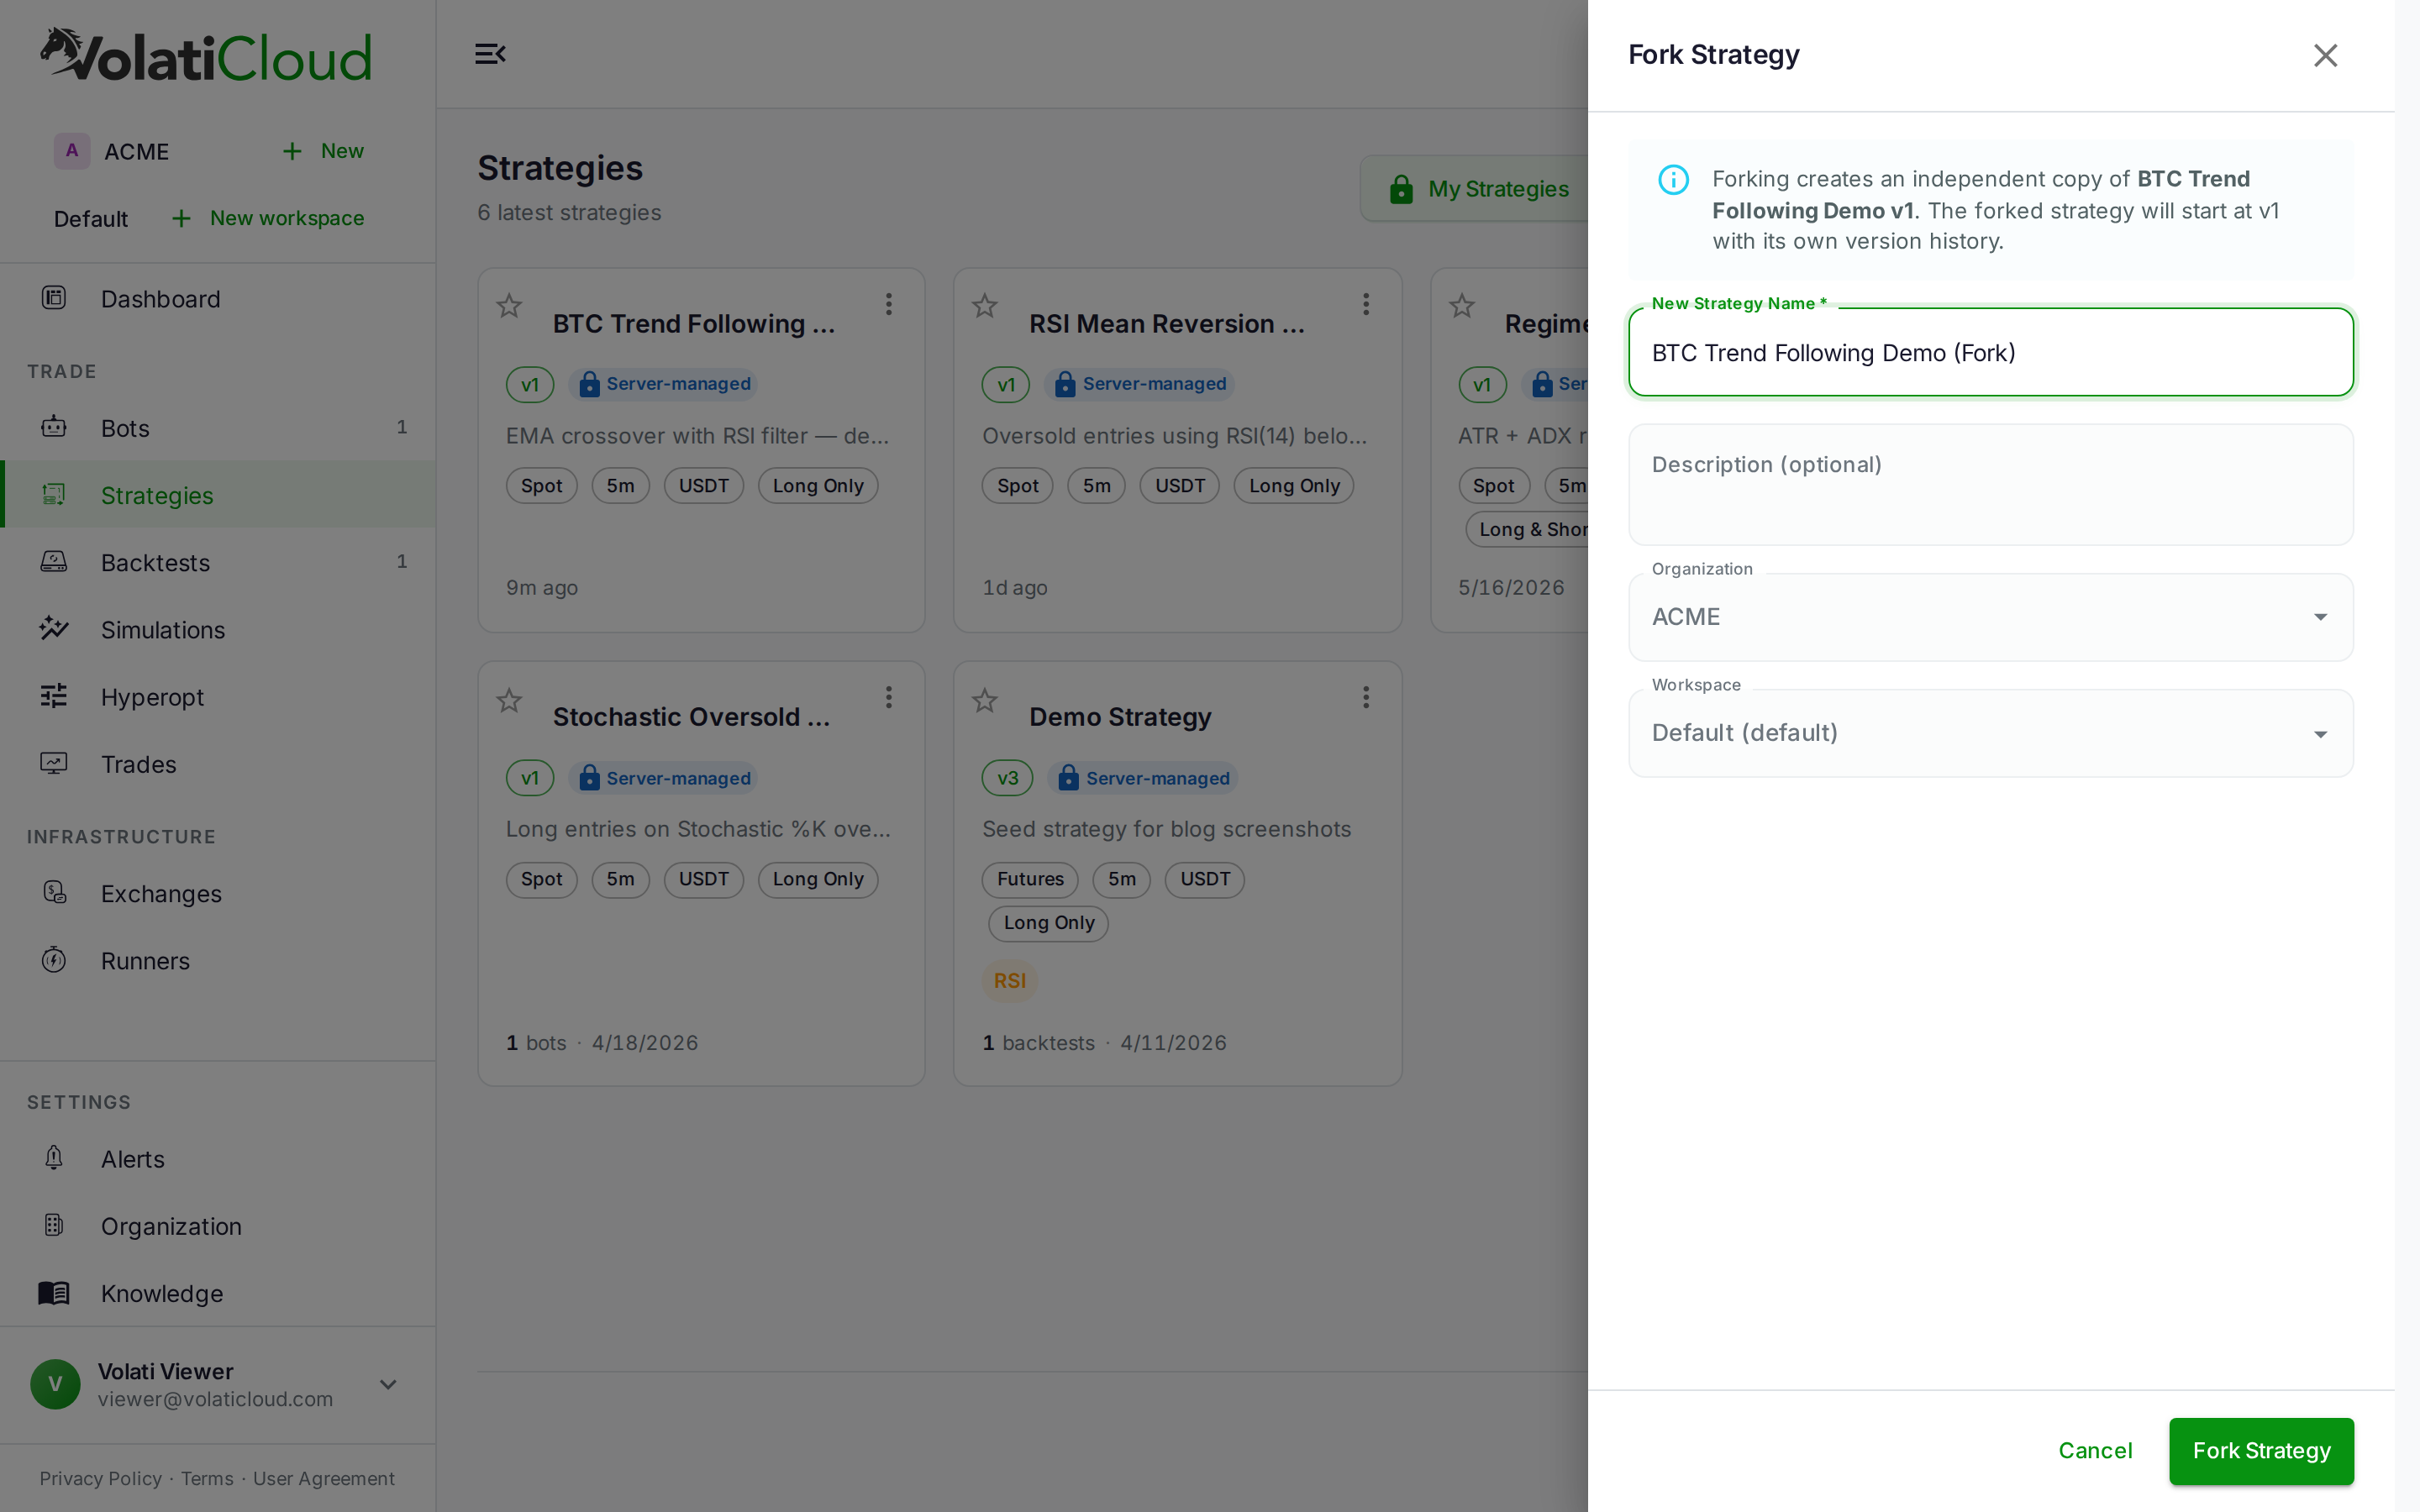
Task: Click RSI tag on Demo Strategy
Action: pyautogui.click(x=1009, y=980)
